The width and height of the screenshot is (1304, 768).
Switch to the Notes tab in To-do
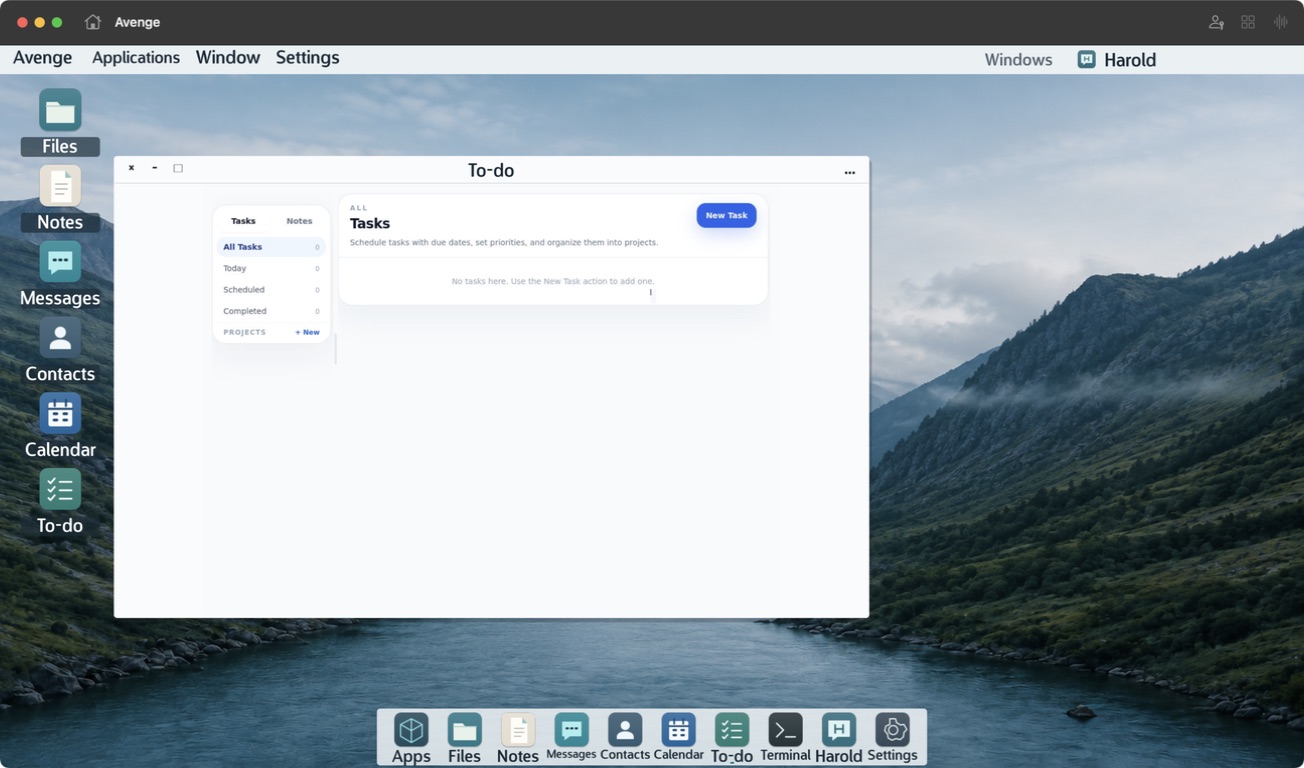(x=299, y=221)
